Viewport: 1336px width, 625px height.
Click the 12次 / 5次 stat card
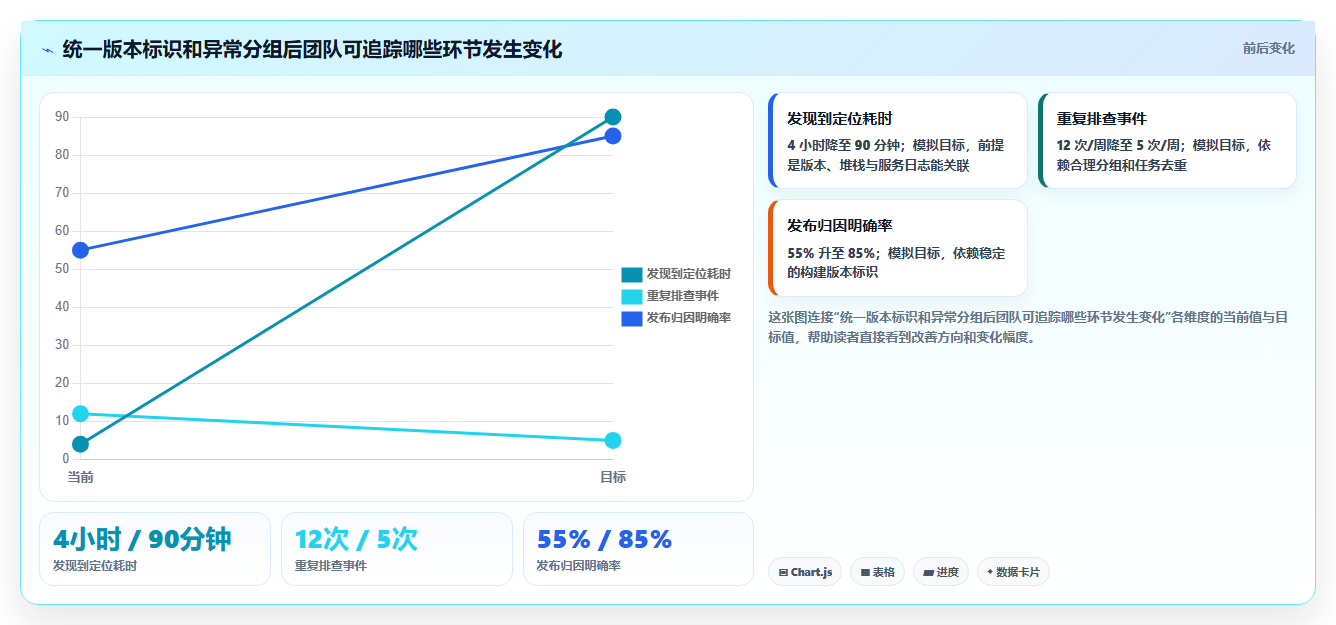point(397,549)
